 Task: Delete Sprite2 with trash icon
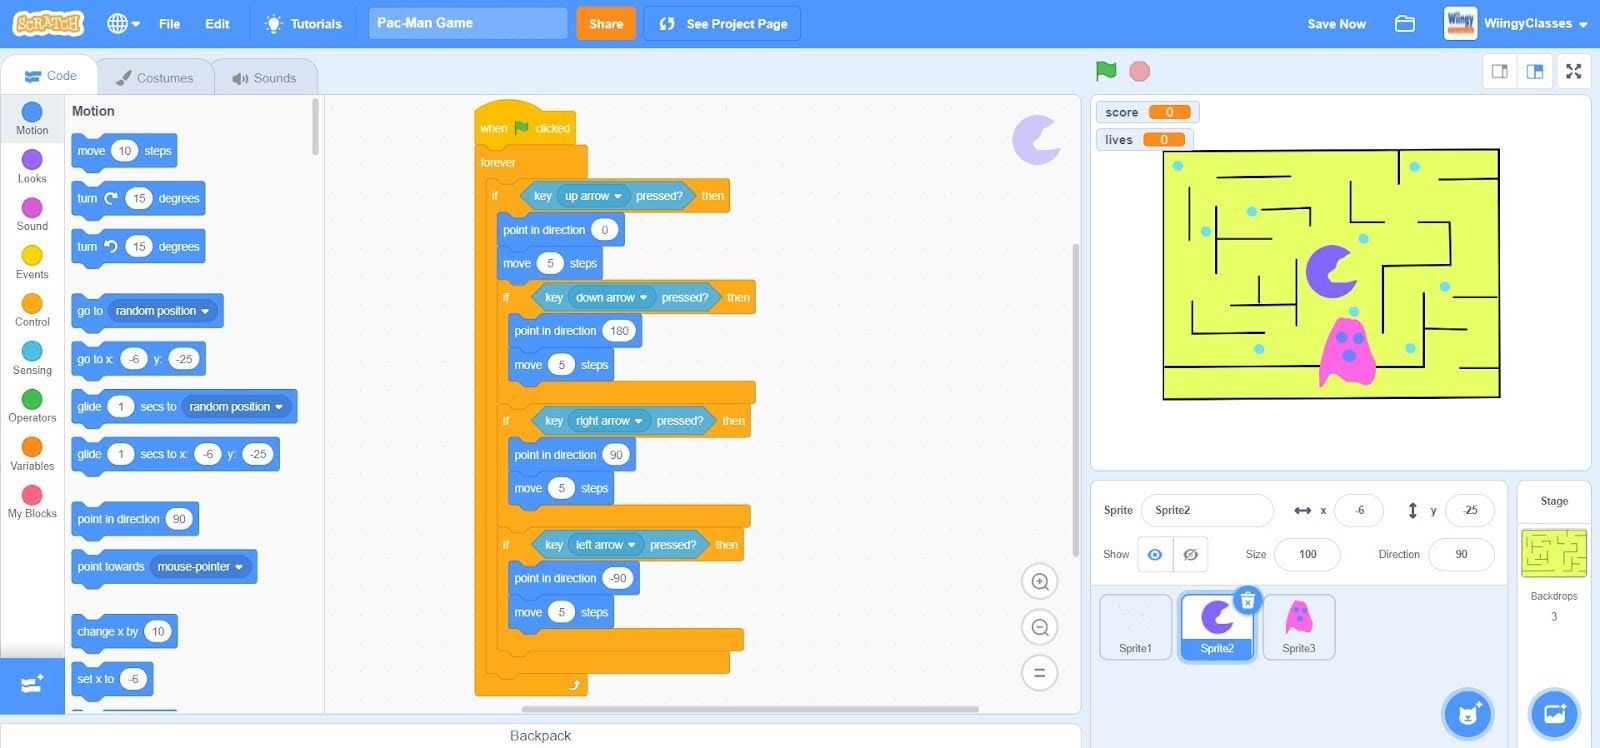1247,601
